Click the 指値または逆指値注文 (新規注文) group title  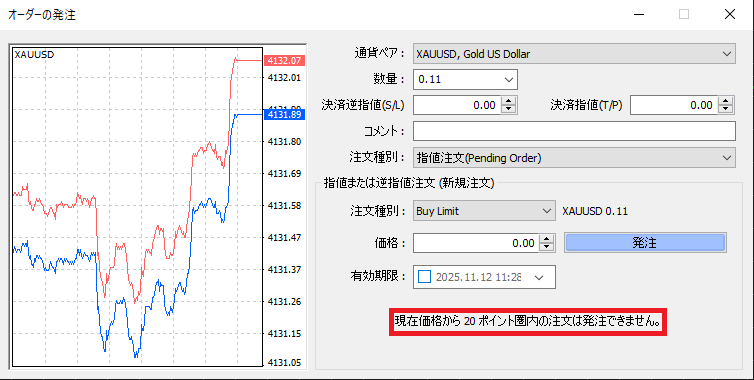pyautogui.click(x=409, y=183)
